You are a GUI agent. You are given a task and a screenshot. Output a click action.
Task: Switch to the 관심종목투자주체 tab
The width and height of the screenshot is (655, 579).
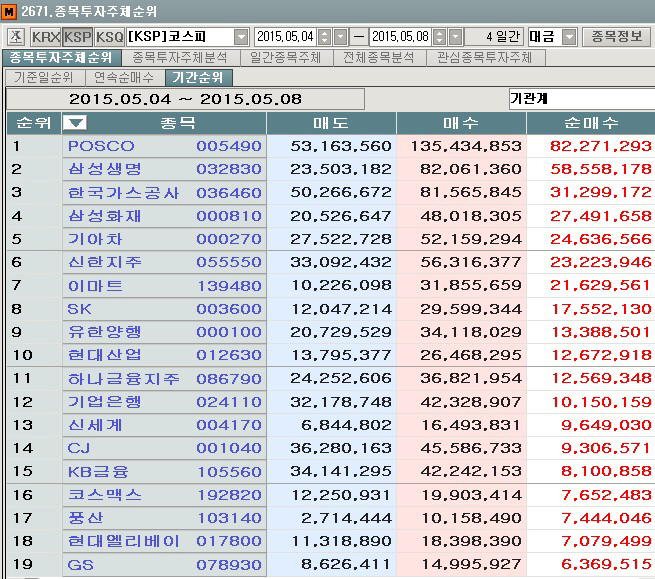pyautogui.click(x=485, y=58)
